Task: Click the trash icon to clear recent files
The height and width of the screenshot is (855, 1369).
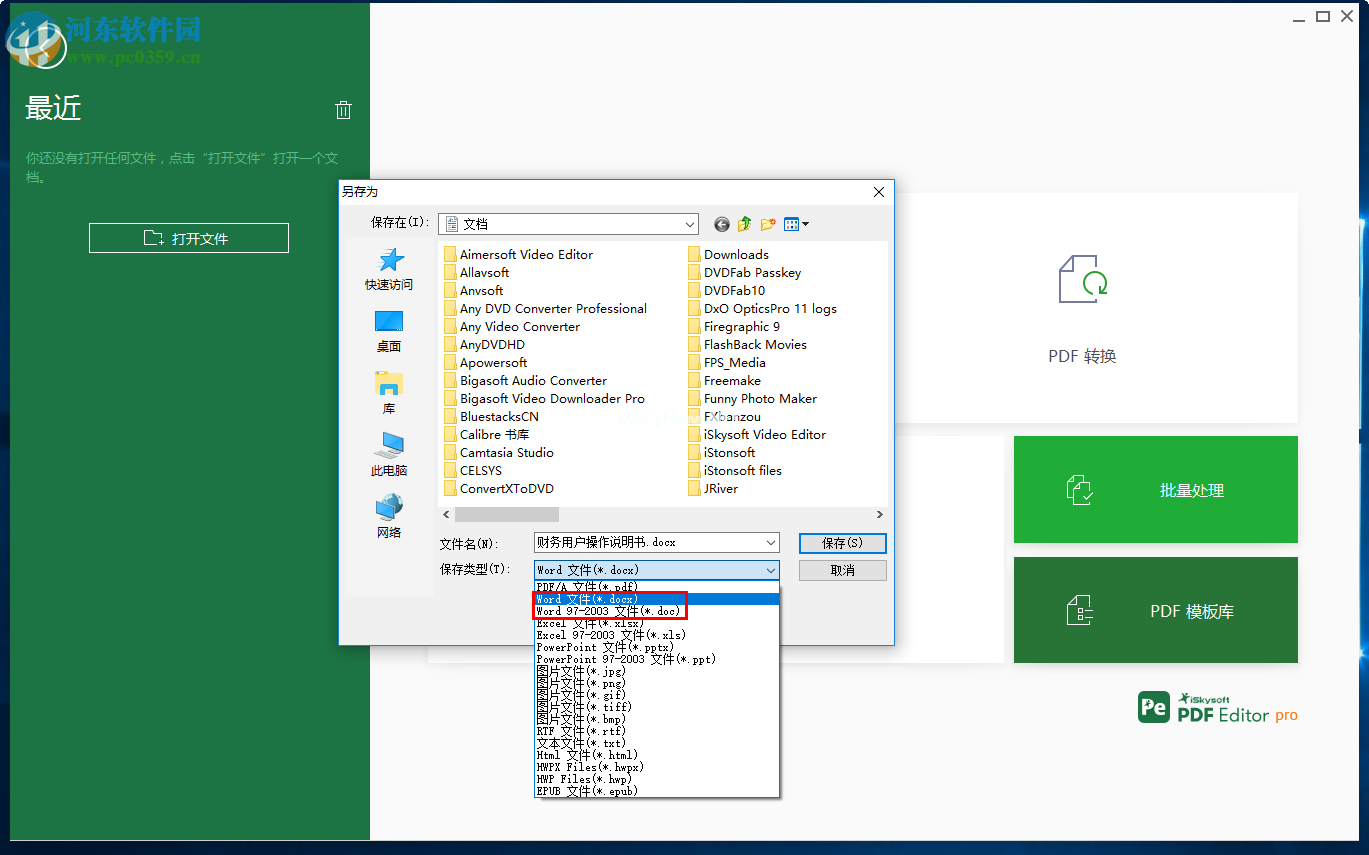Action: [x=343, y=110]
